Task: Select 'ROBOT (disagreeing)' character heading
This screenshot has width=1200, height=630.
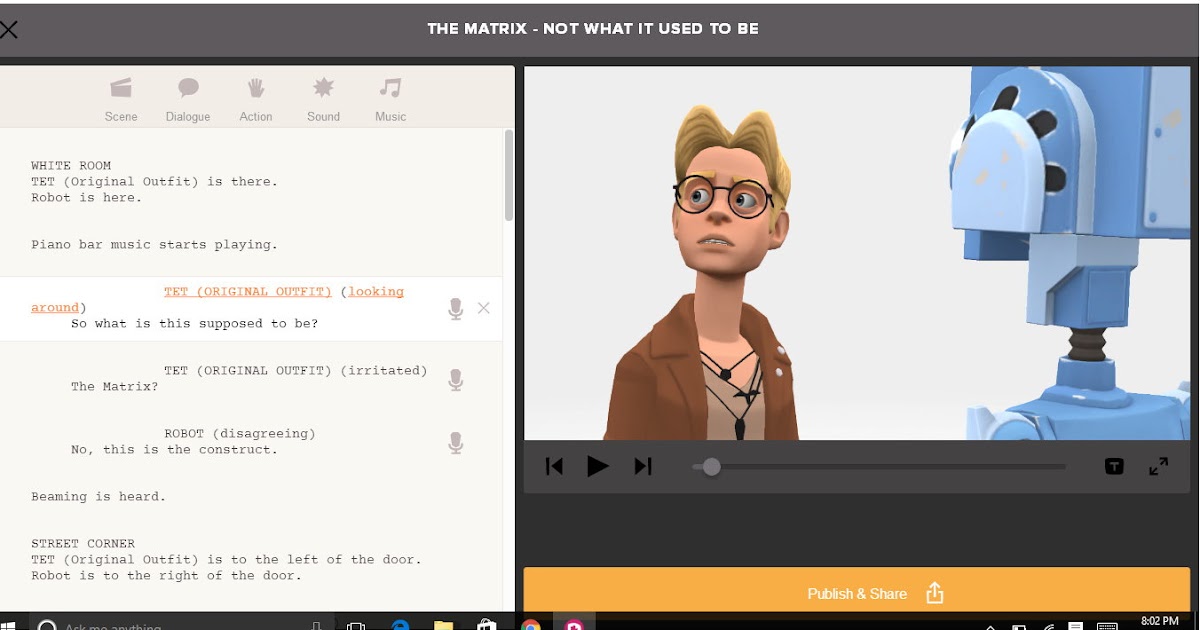Action: pyautogui.click(x=240, y=434)
